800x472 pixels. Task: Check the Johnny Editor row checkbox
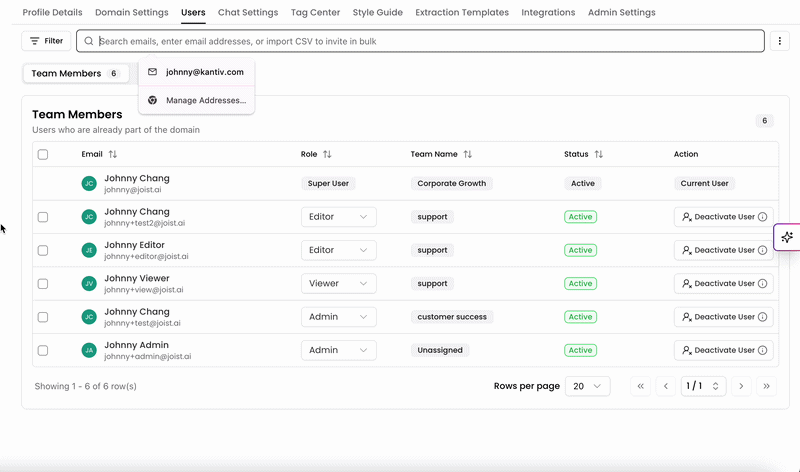(43, 251)
